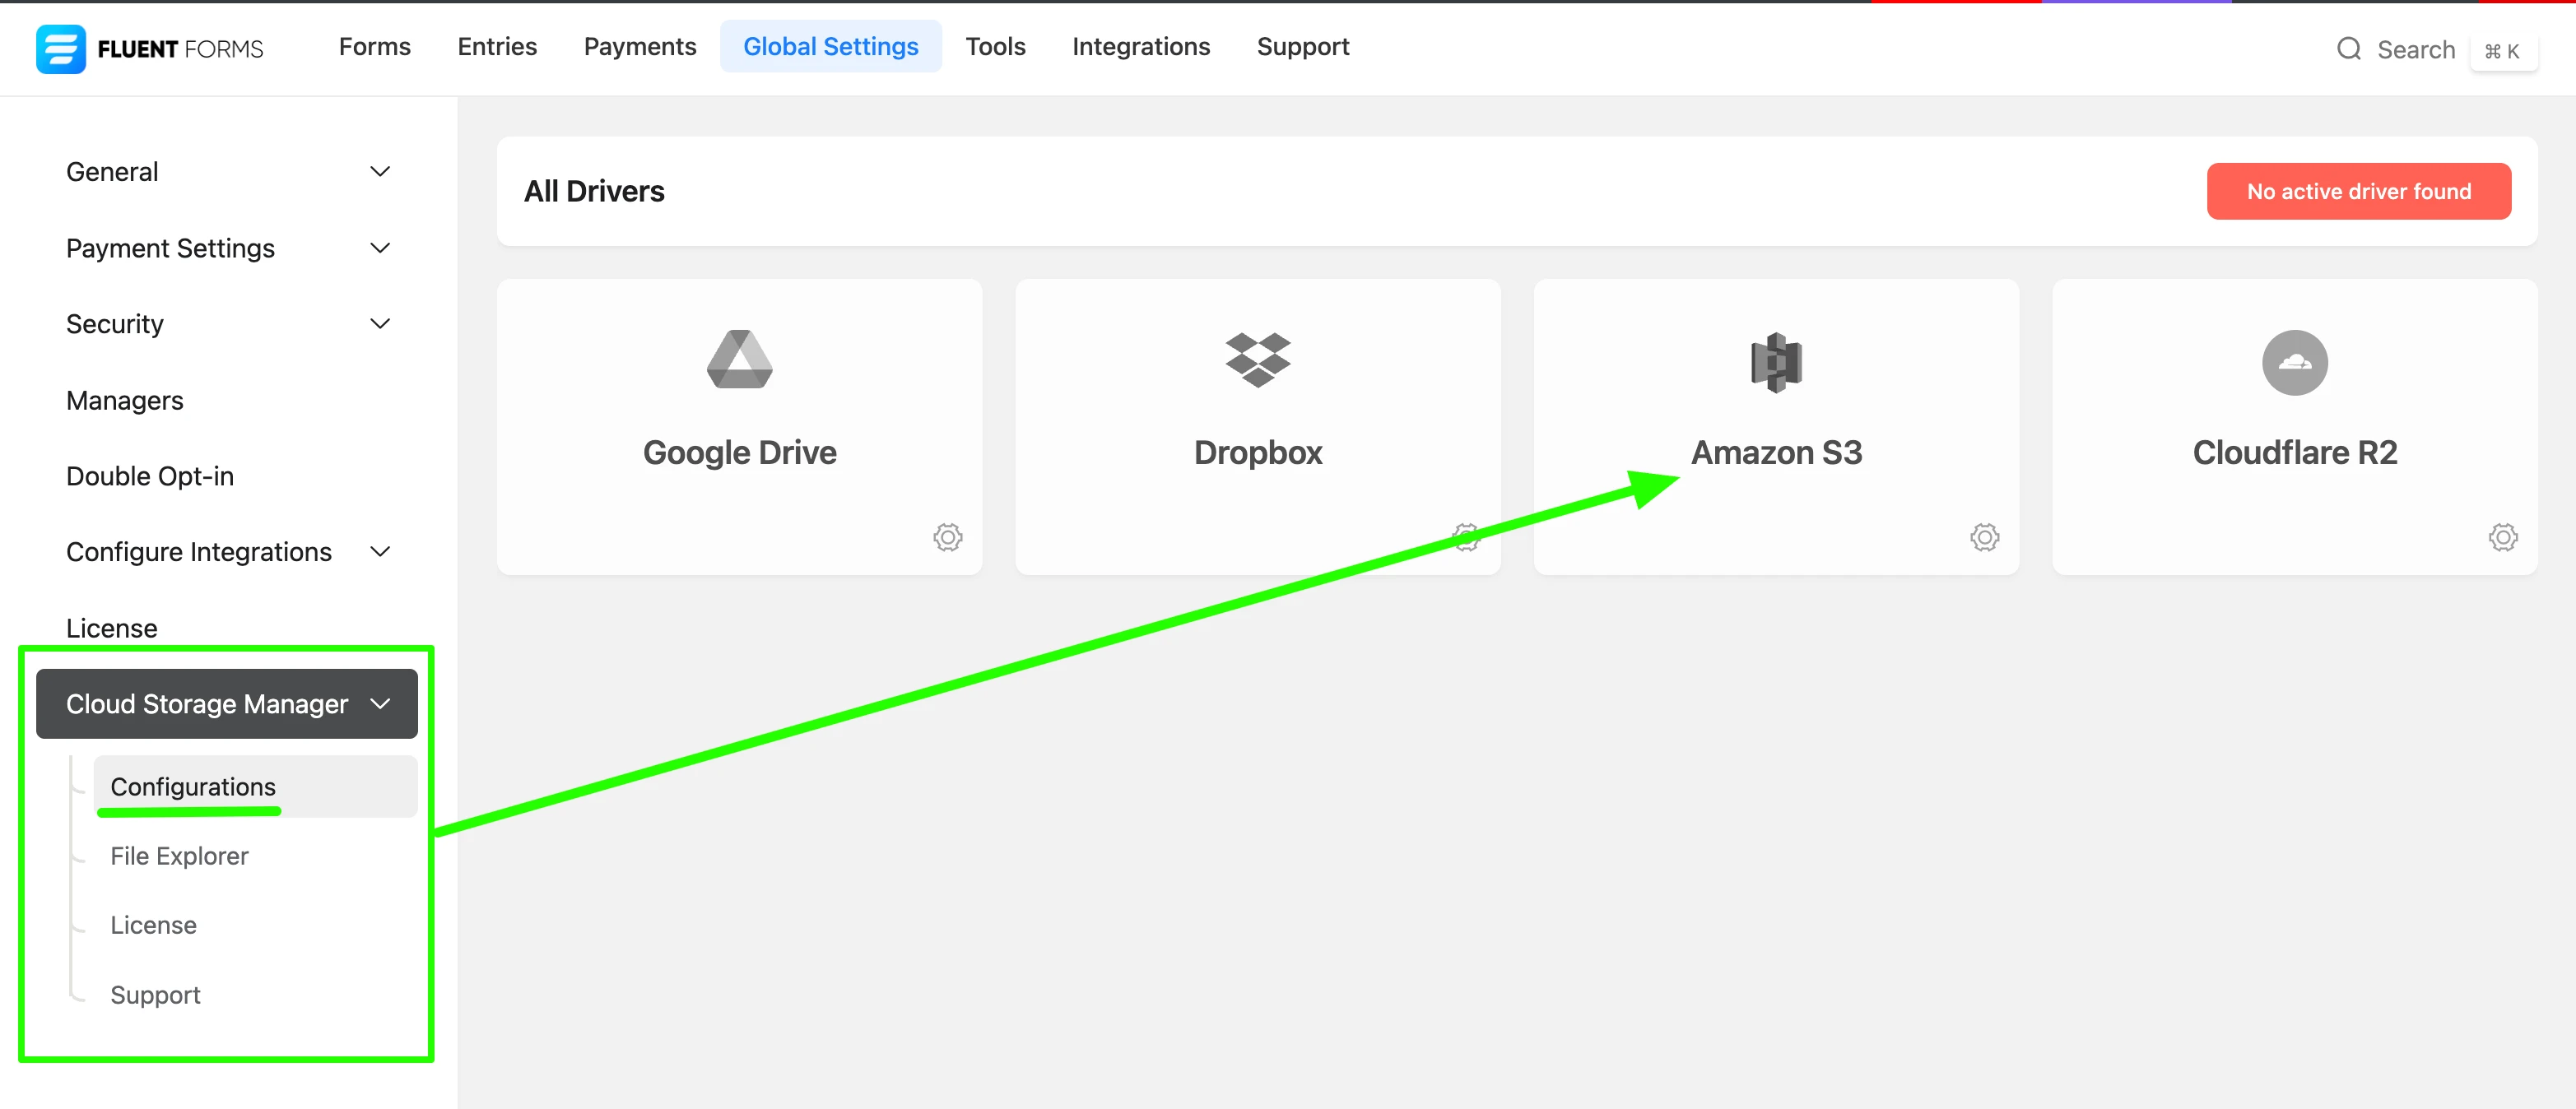Collapse the Cloud Storage Manager section
Viewport: 2576px width, 1109px height.
pos(381,703)
